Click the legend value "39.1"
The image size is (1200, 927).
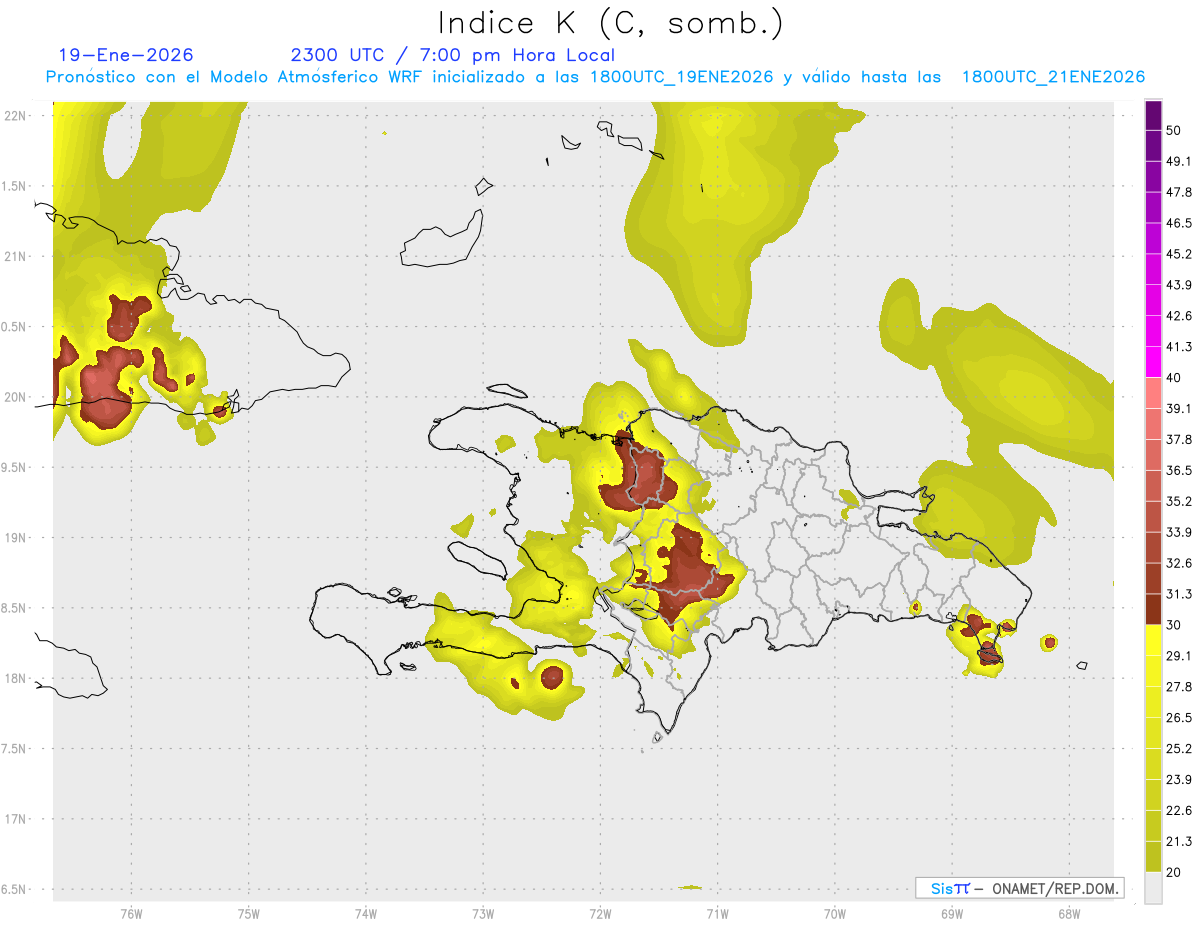1179,408
